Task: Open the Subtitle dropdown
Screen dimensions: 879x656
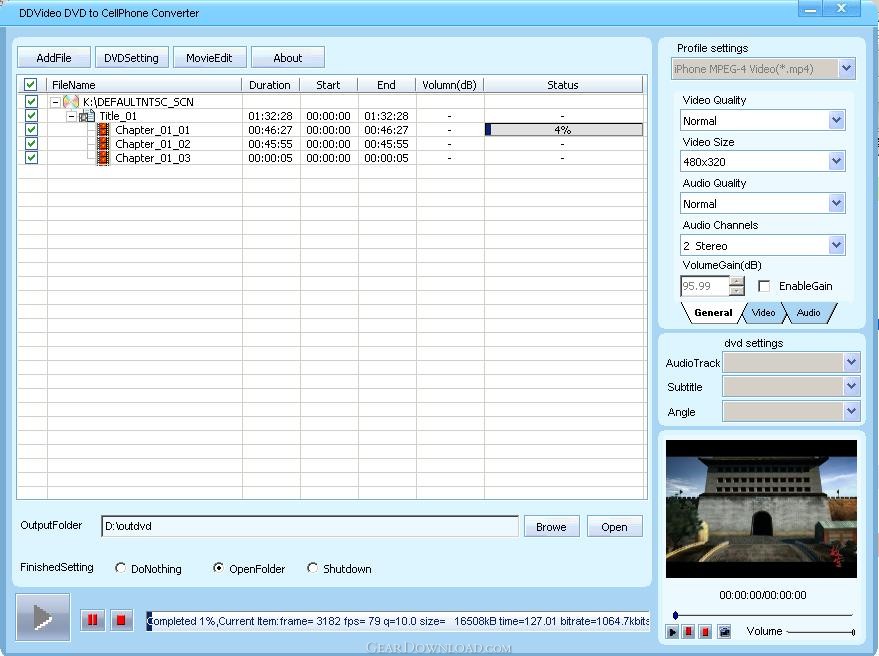Action: coord(851,386)
